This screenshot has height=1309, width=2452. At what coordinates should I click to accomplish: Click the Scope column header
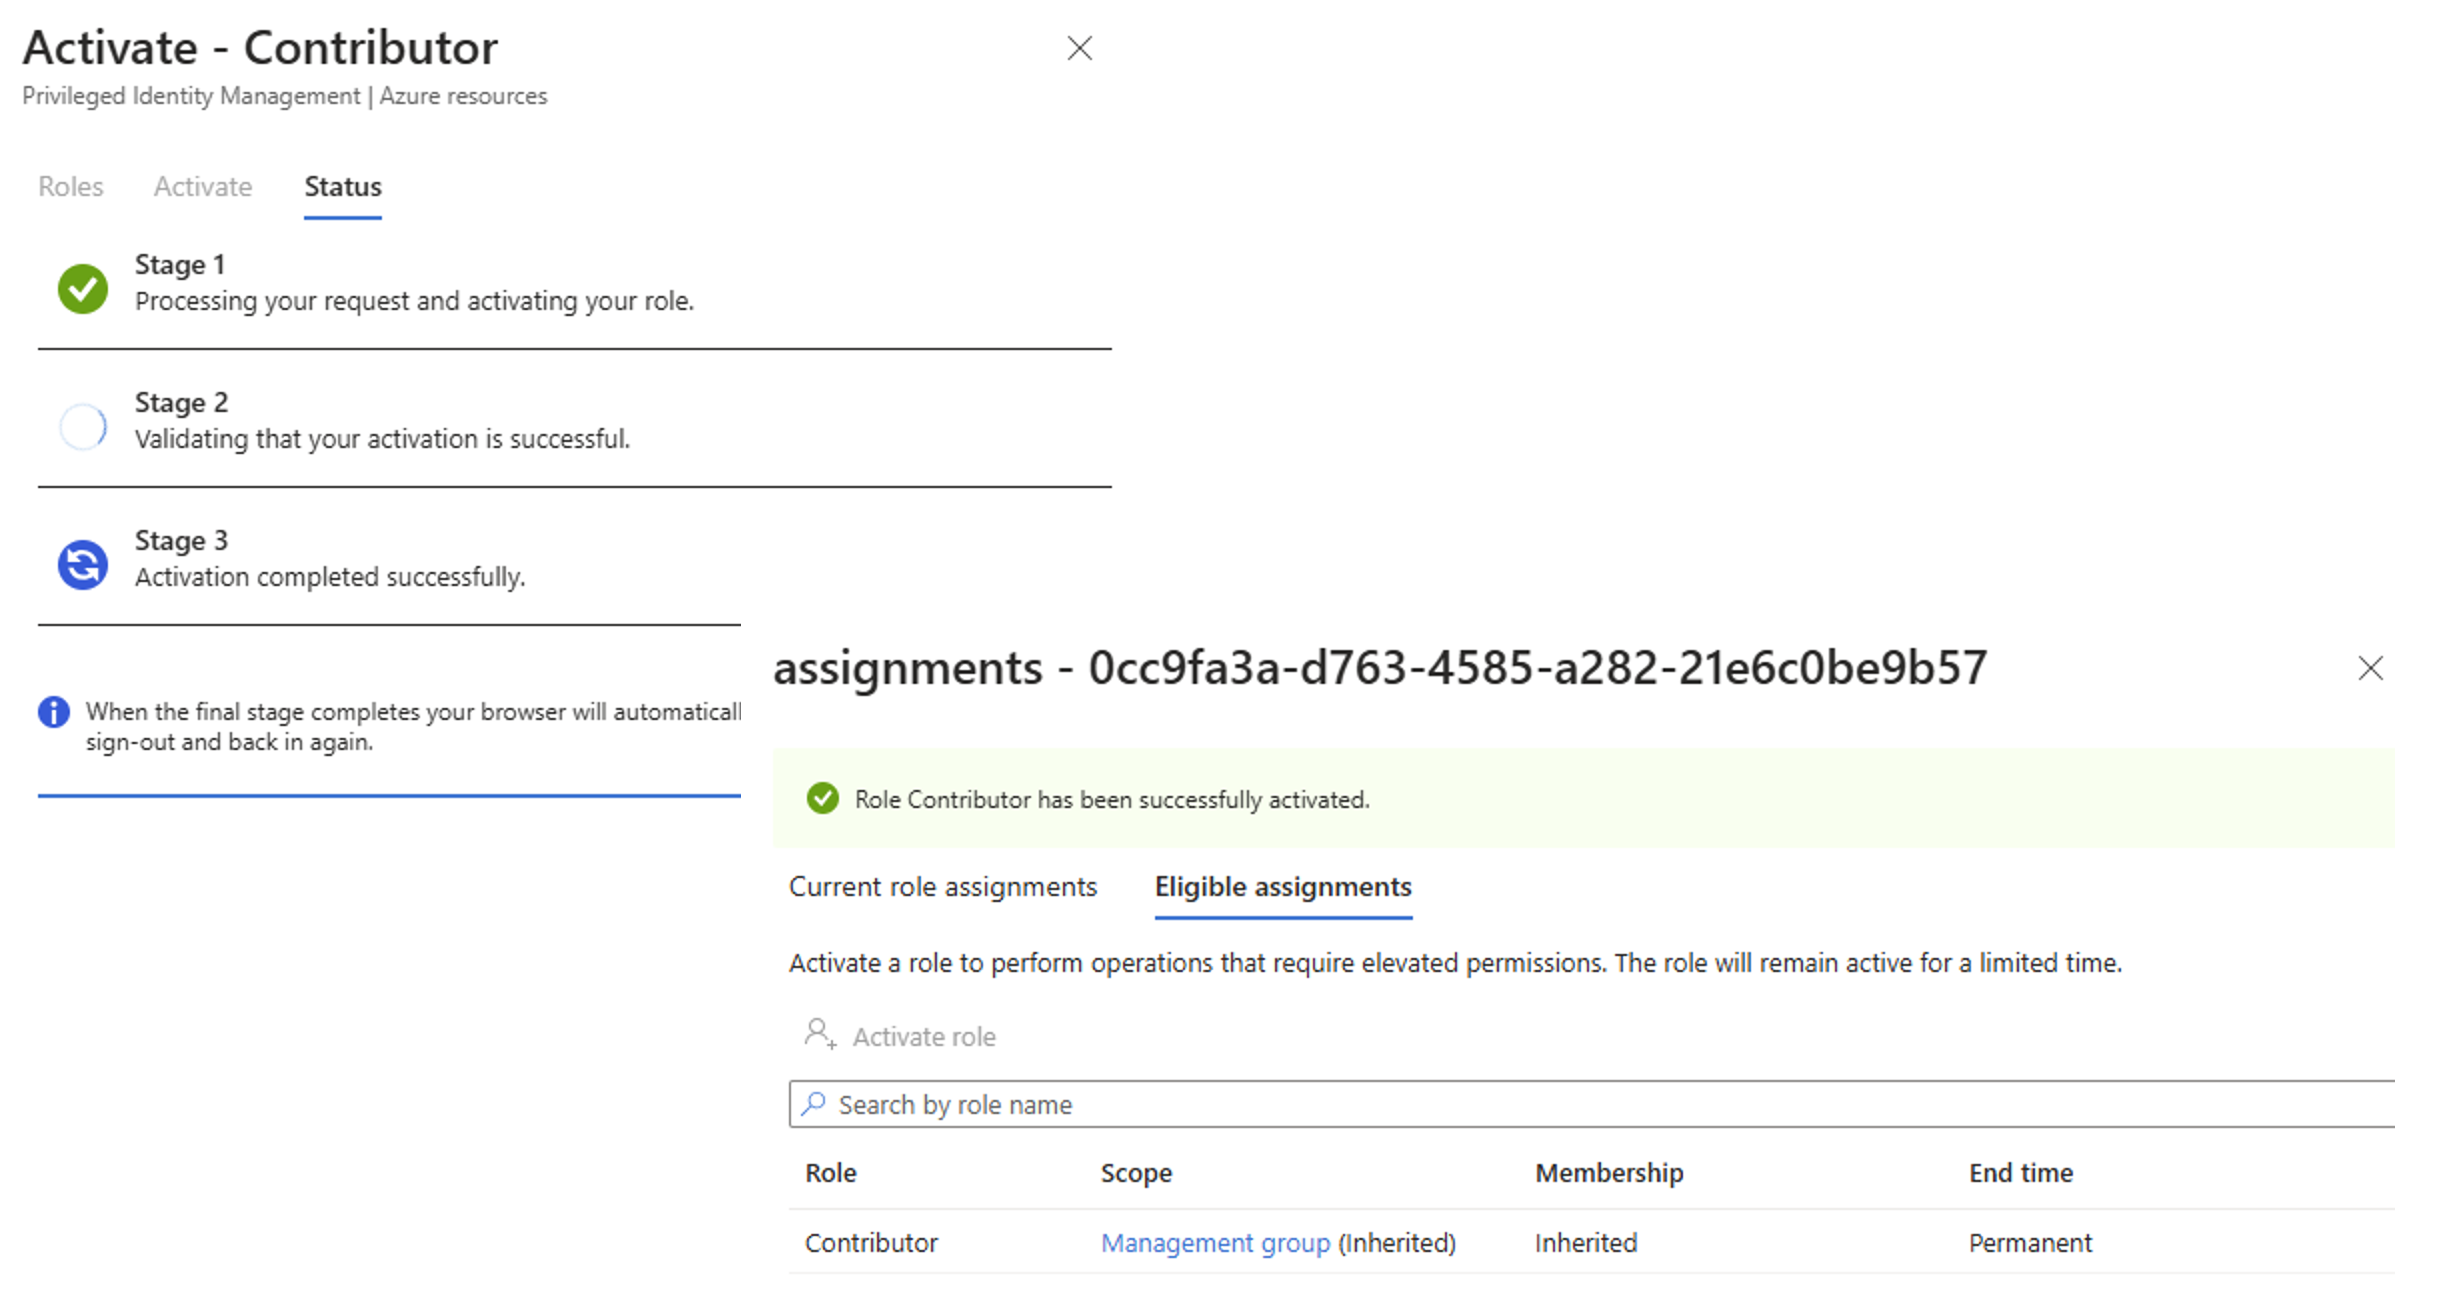pyautogui.click(x=1136, y=1172)
